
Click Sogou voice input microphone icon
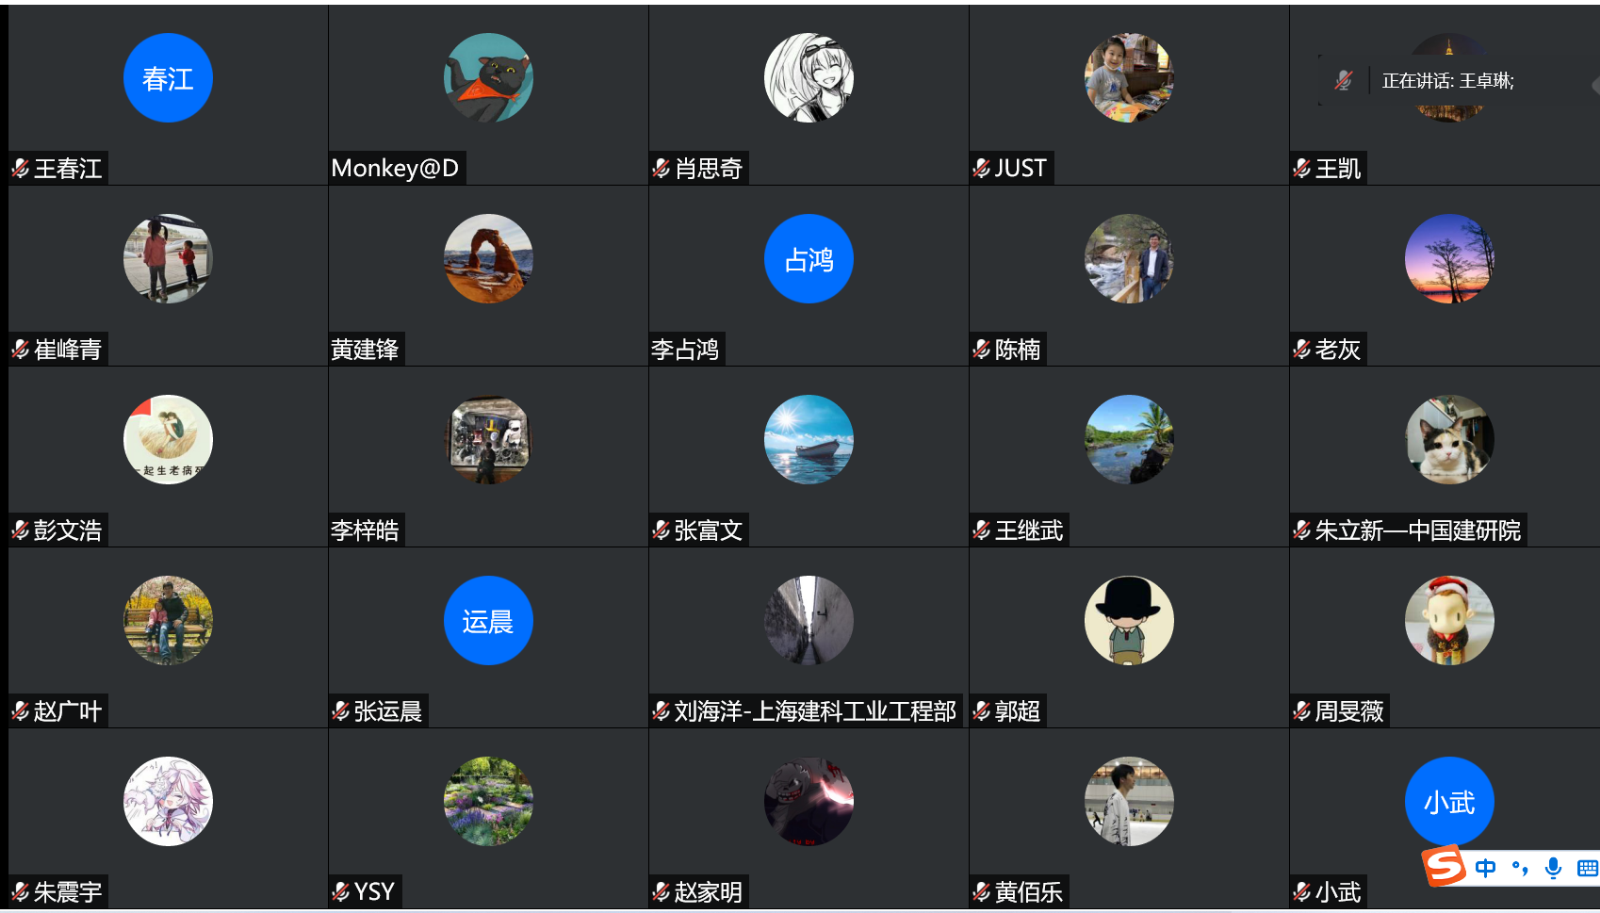(1553, 868)
